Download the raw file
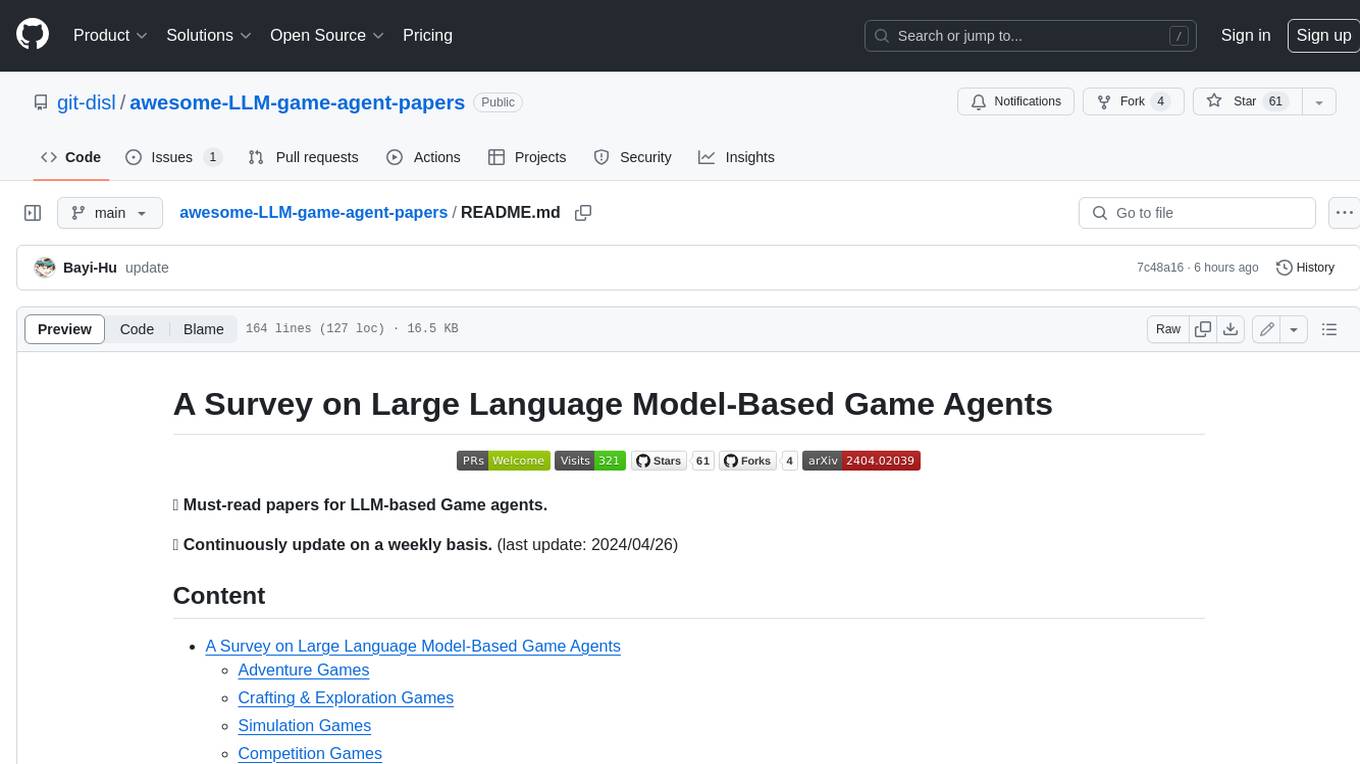 click(x=1231, y=329)
